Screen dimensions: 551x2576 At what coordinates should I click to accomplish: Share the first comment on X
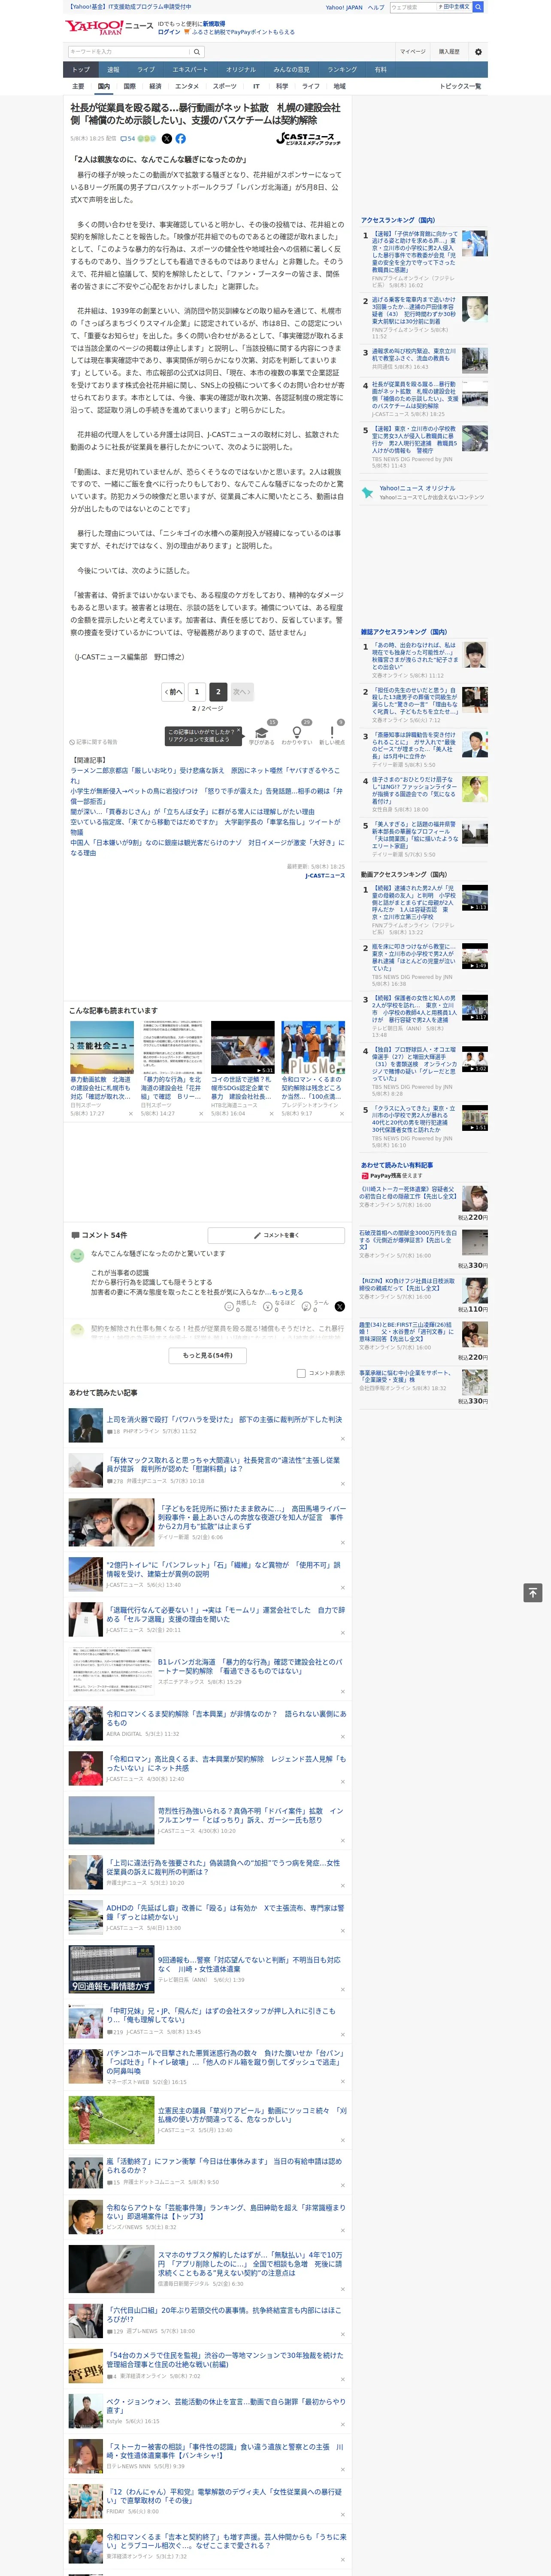[x=340, y=1306]
